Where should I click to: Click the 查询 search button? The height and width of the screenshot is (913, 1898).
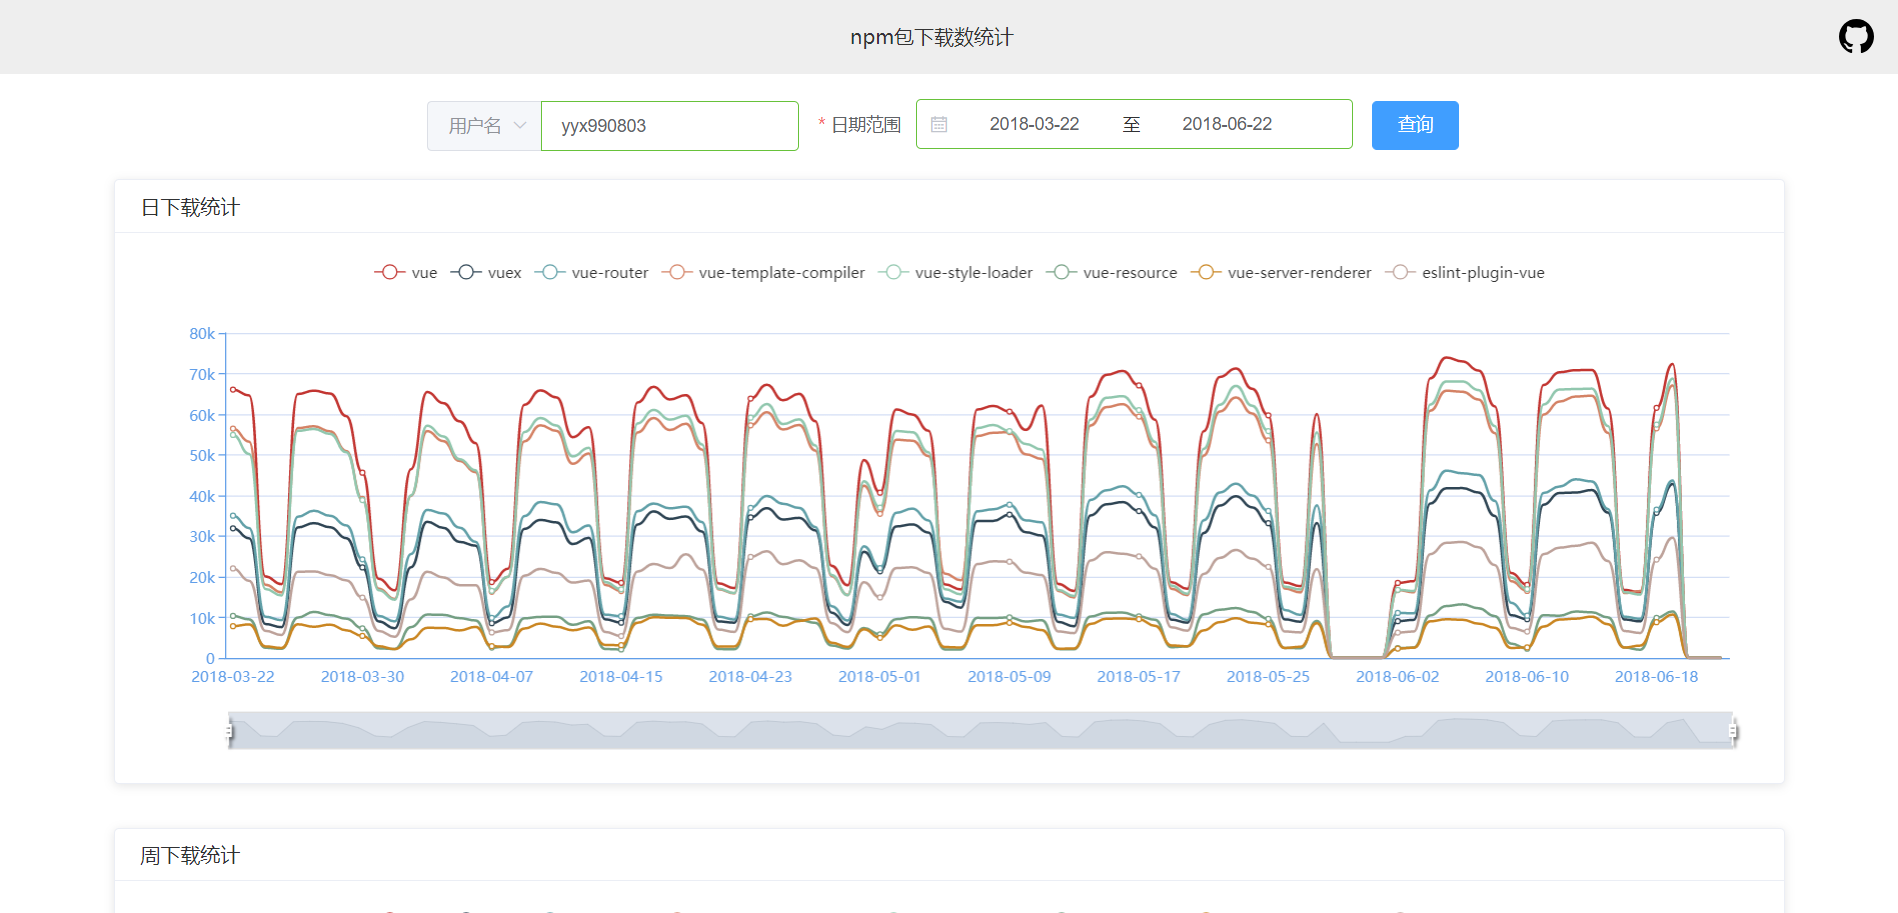coord(1415,125)
